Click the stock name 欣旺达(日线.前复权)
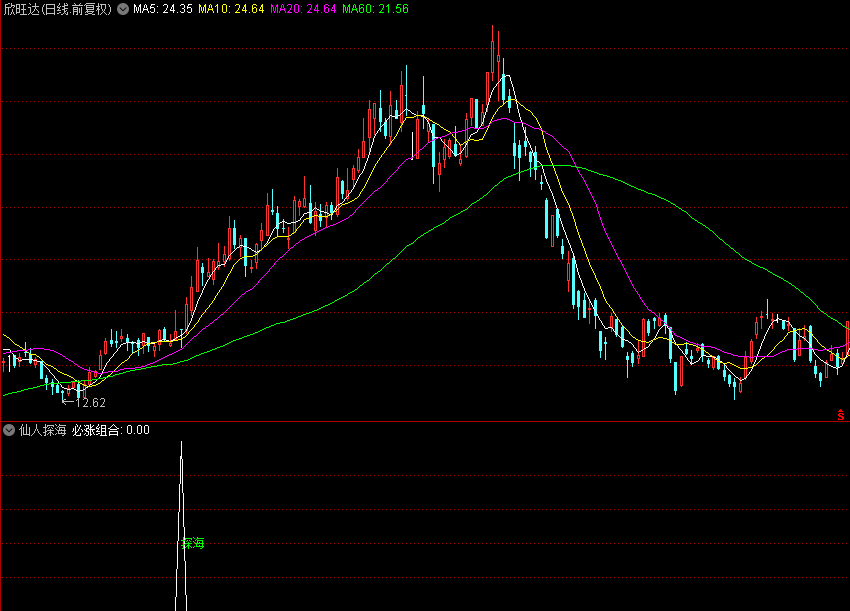 (x=57, y=9)
